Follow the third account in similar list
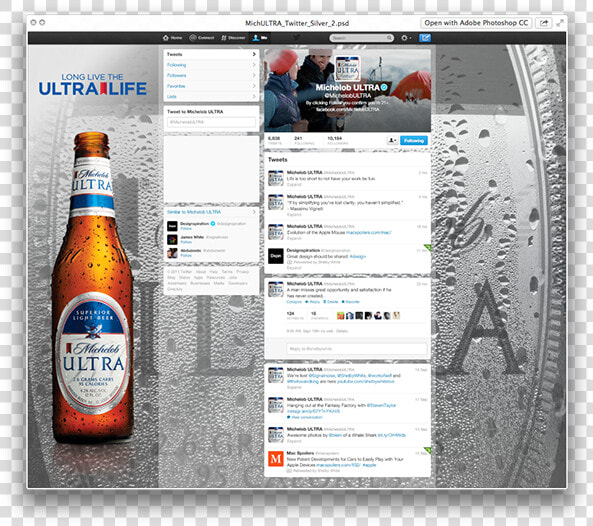The image size is (593, 526). point(186,256)
